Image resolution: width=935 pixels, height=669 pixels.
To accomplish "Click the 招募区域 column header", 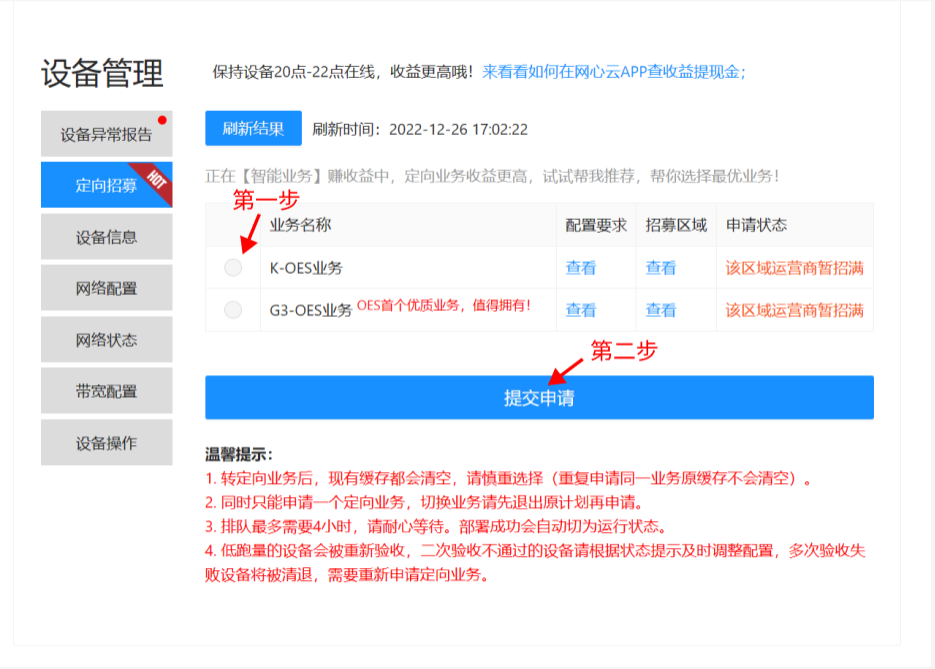I will click(676, 225).
